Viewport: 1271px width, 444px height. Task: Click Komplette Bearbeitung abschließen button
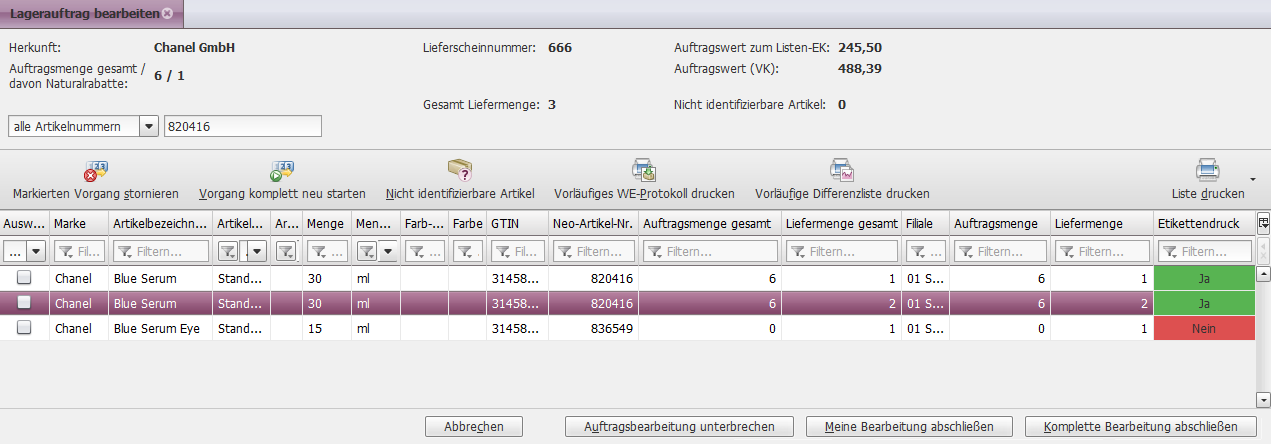point(1142,426)
